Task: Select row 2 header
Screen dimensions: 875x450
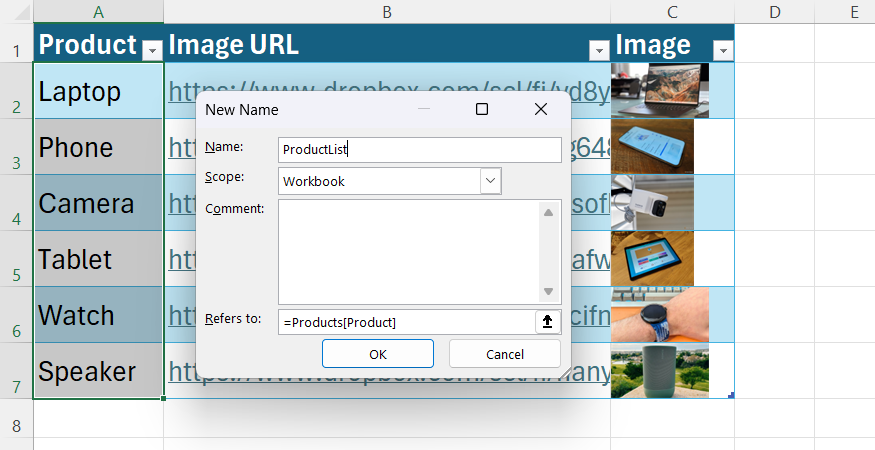Action: [x=17, y=90]
